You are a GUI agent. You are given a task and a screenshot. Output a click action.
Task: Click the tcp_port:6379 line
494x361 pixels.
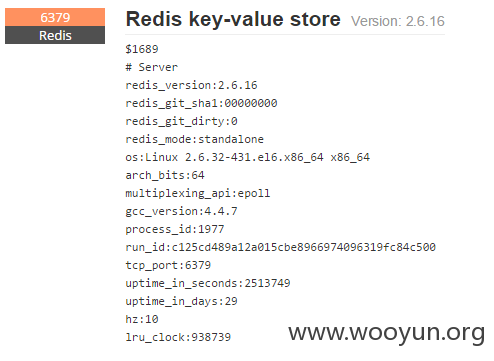[168, 265]
